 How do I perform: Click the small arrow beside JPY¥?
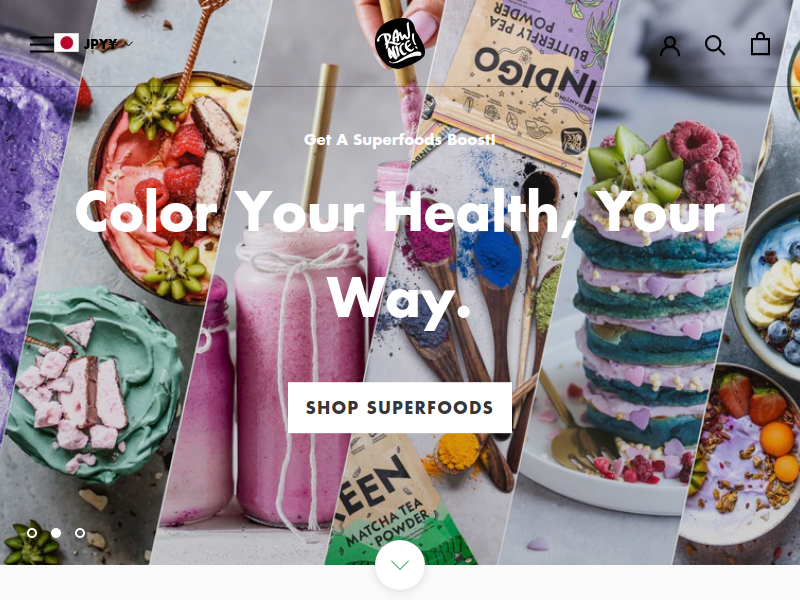(x=129, y=44)
